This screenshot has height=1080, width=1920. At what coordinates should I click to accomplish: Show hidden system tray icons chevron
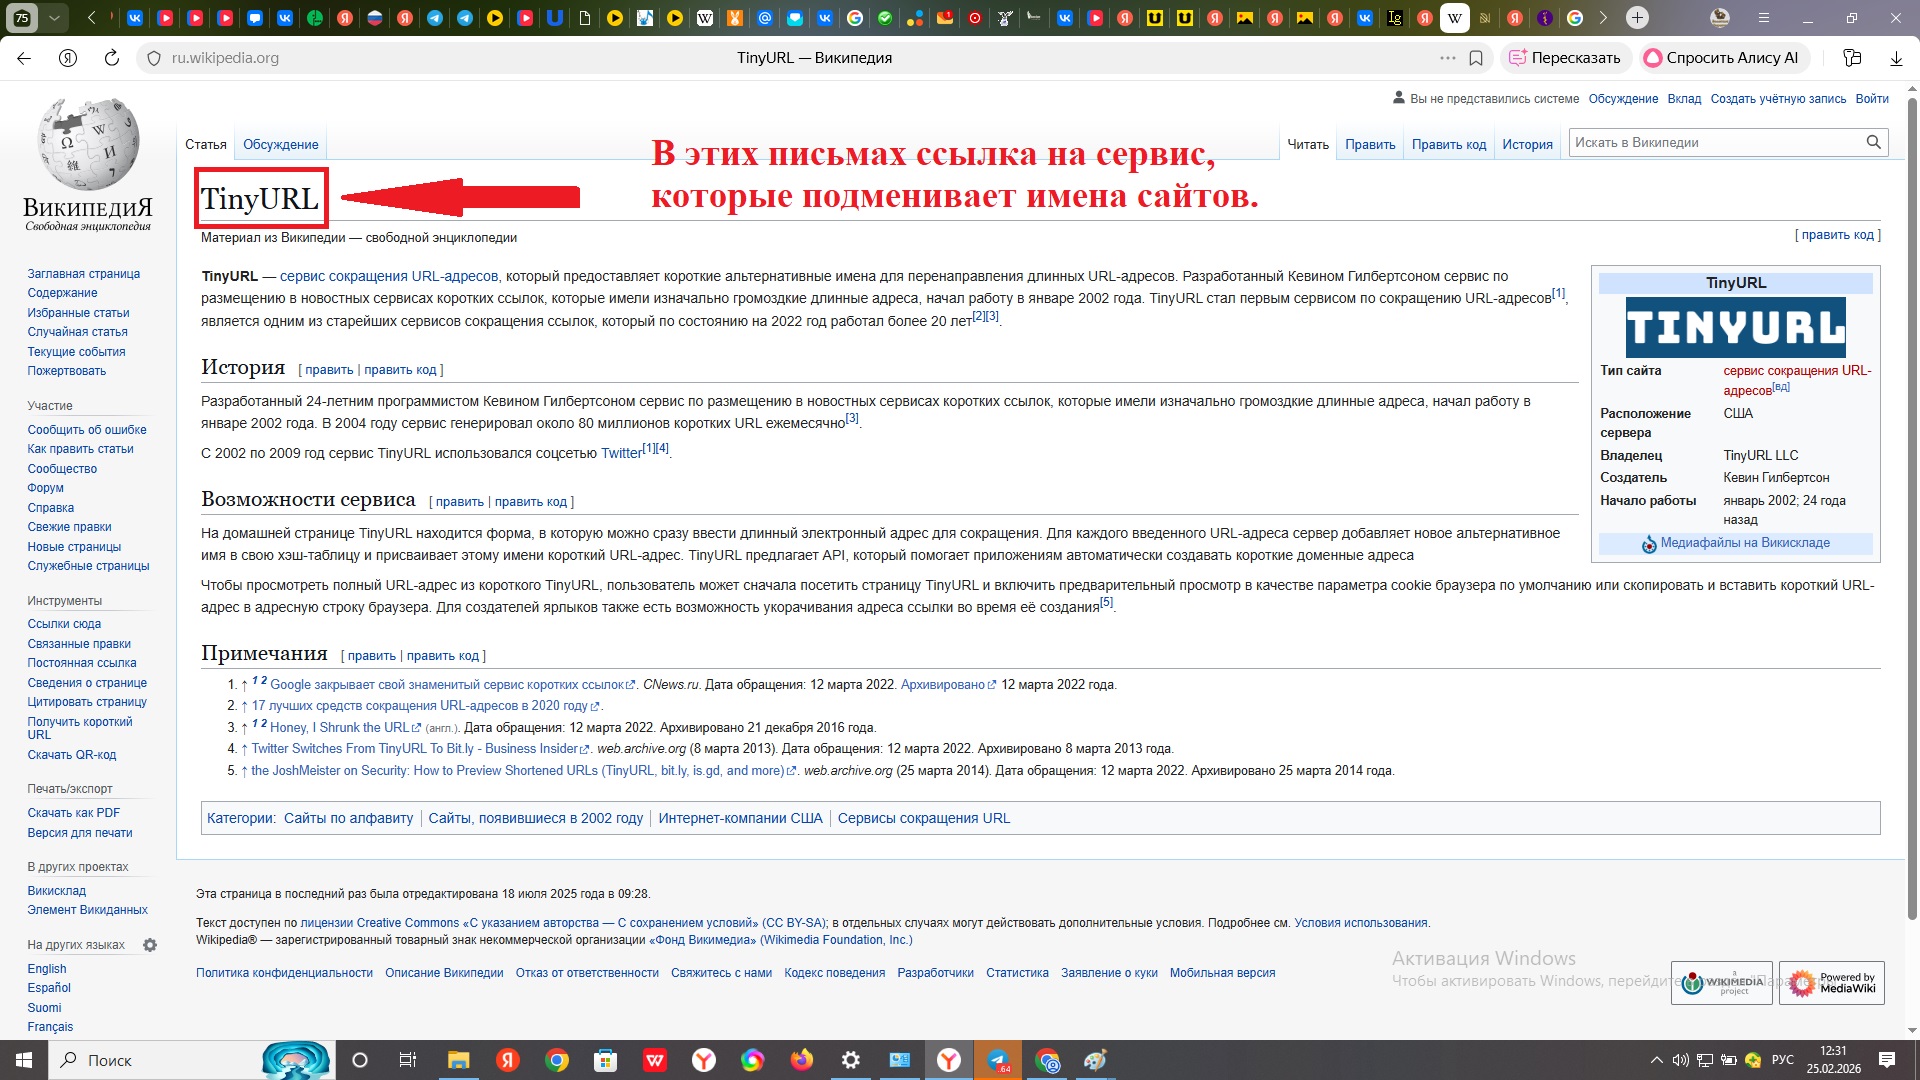point(1657,1060)
